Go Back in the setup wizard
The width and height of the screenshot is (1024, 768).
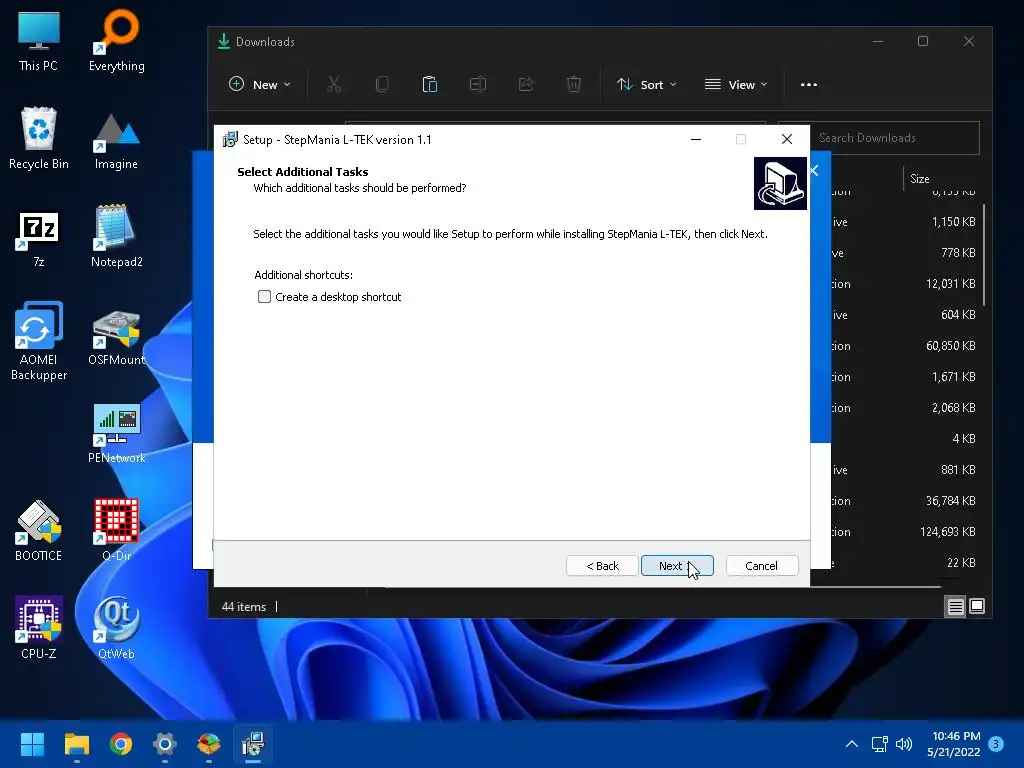click(602, 566)
